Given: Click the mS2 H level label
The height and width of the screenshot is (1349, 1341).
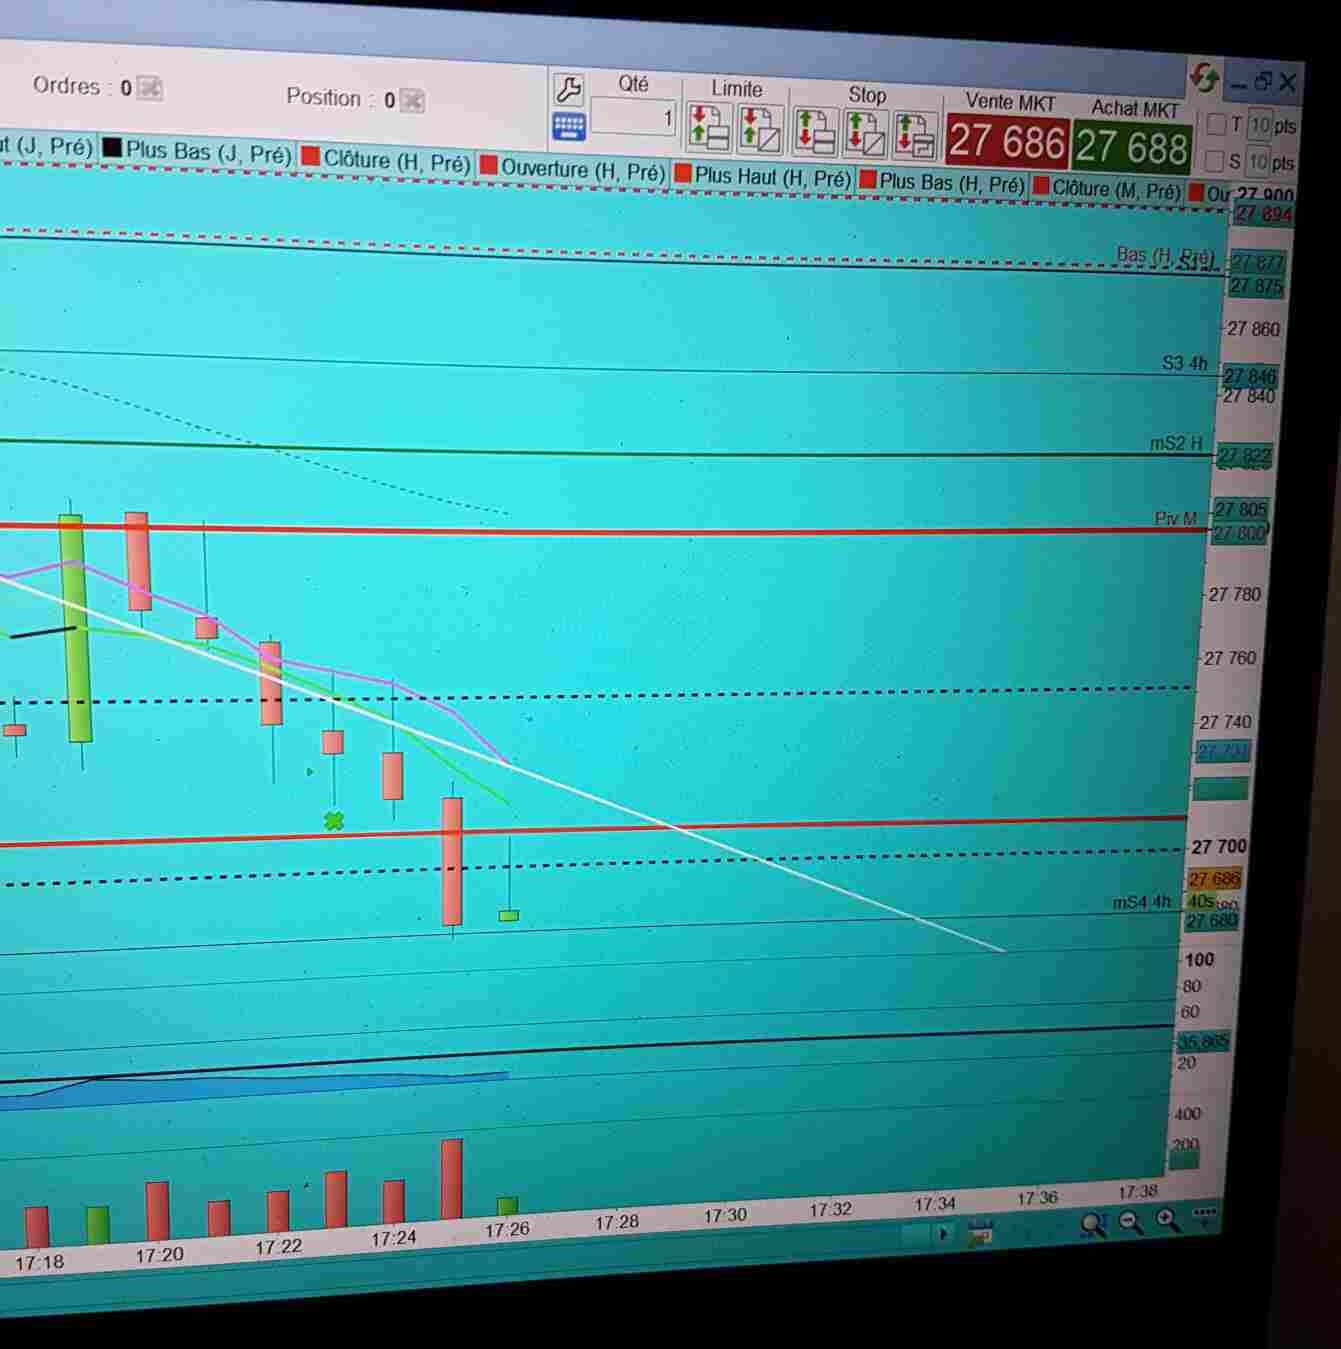Looking at the screenshot, I should coord(1177,443).
